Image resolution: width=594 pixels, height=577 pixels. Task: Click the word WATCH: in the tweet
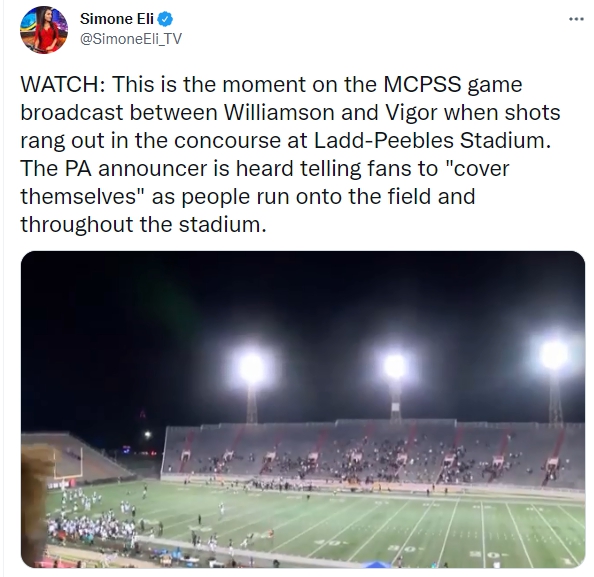pos(63,84)
